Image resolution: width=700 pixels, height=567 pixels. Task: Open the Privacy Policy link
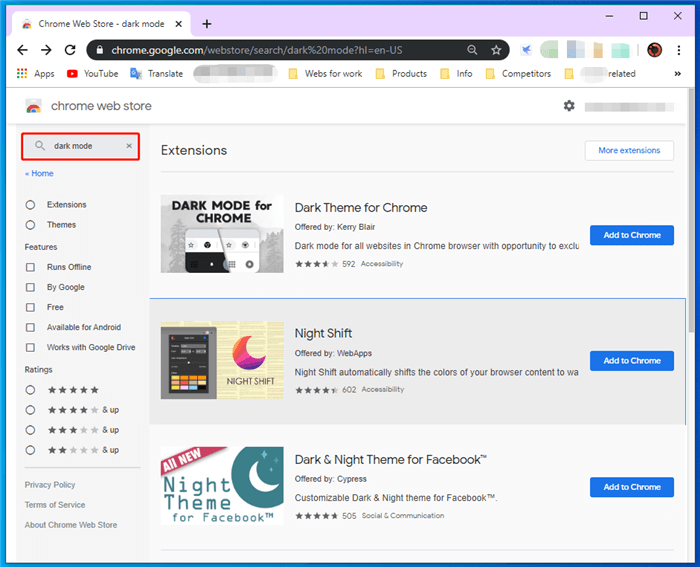point(50,485)
